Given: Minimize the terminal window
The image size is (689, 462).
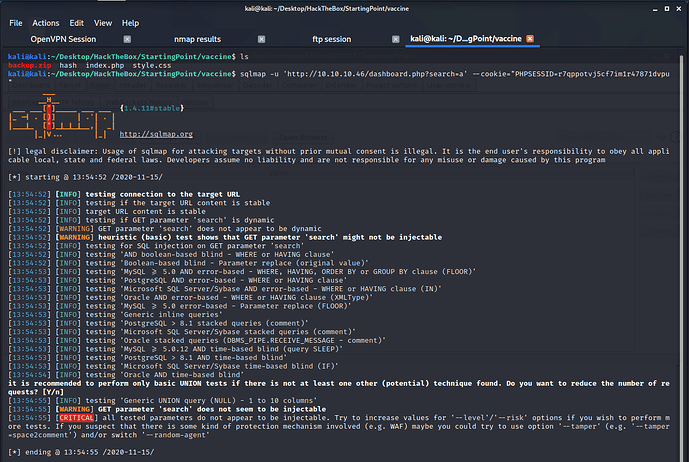Looking at the screenshot, I should [655, 9].
